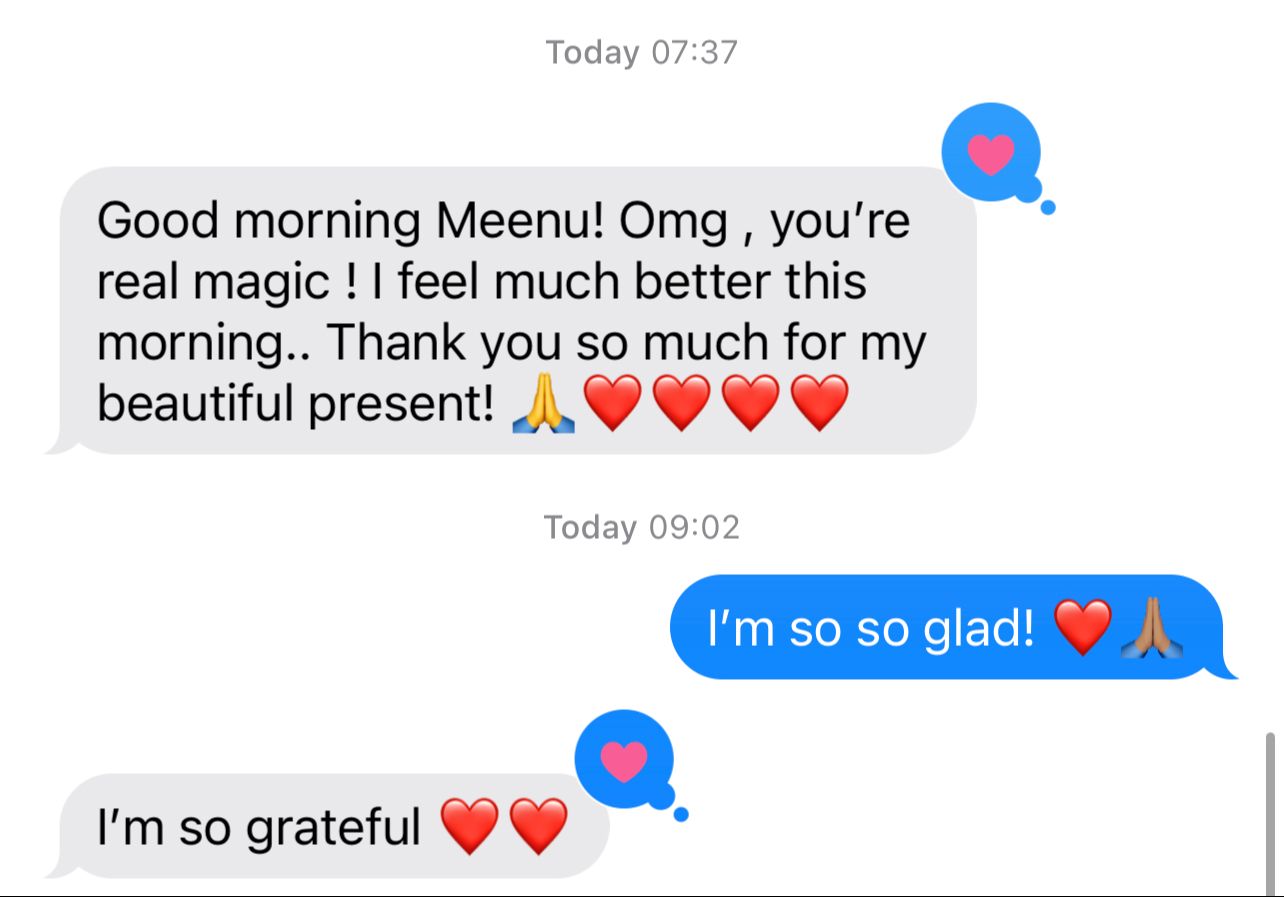Click the "Today 07:37" timestamp

point(641,52)
